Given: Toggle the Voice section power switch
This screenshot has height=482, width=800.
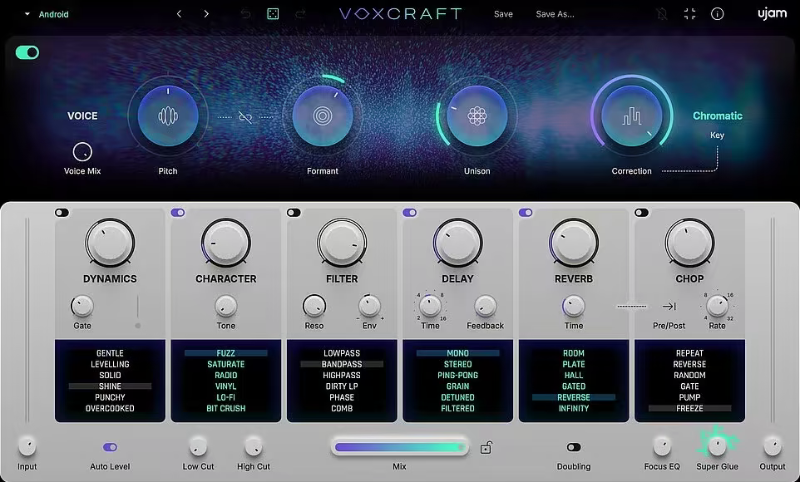Looking at the screenshot, I should pos(27,53).
